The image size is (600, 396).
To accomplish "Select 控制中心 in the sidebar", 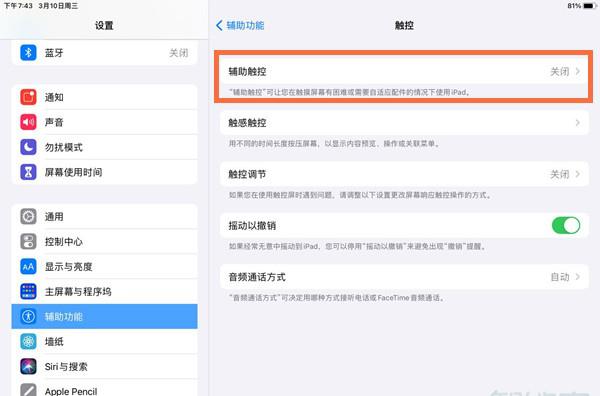I will click(104, 241).
